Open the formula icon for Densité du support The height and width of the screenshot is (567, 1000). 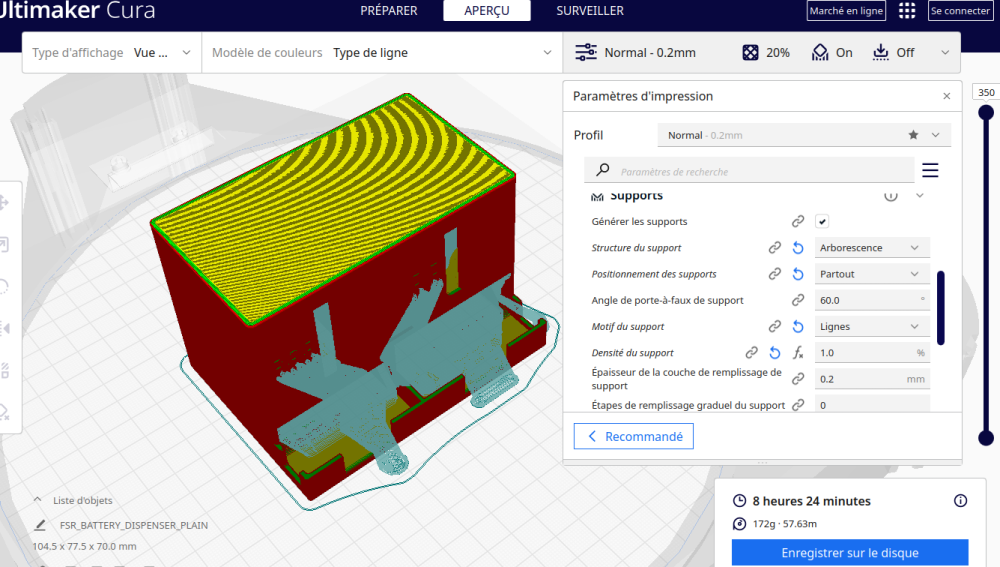click(x=798, y=353)
